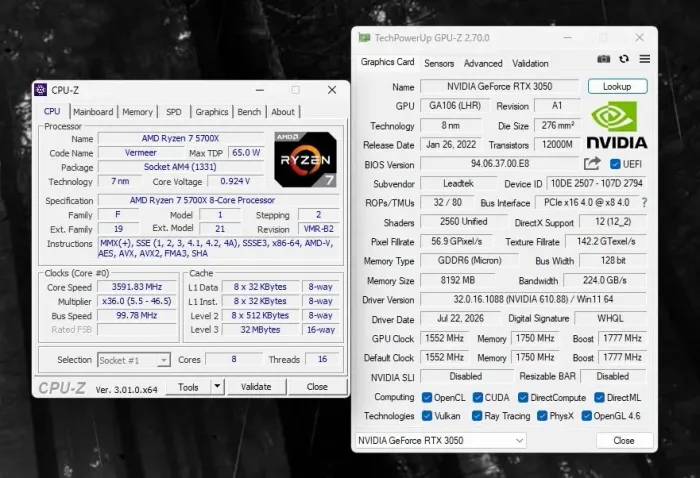The image size is (700, 478).
Task: Click the Code Name value Vermeer
Action: pos(141,153)
